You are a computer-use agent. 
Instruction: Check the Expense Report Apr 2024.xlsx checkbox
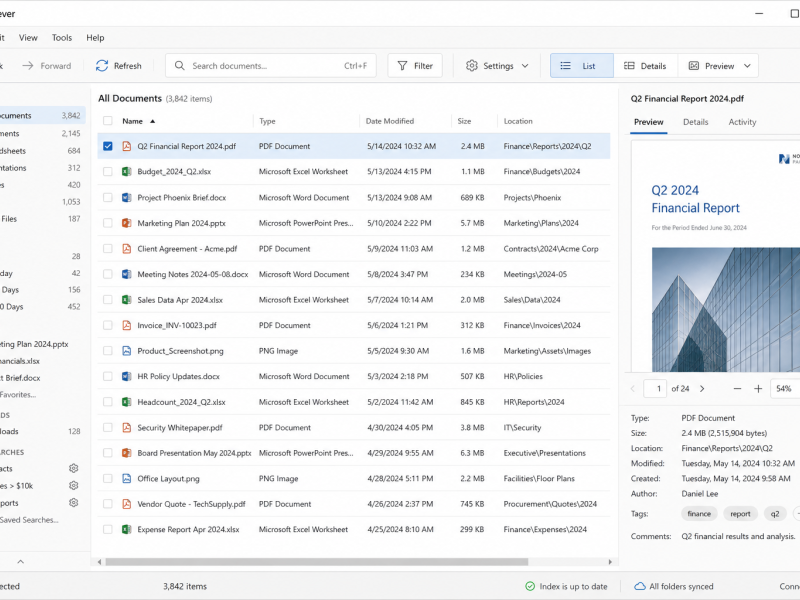coord(108,530)
